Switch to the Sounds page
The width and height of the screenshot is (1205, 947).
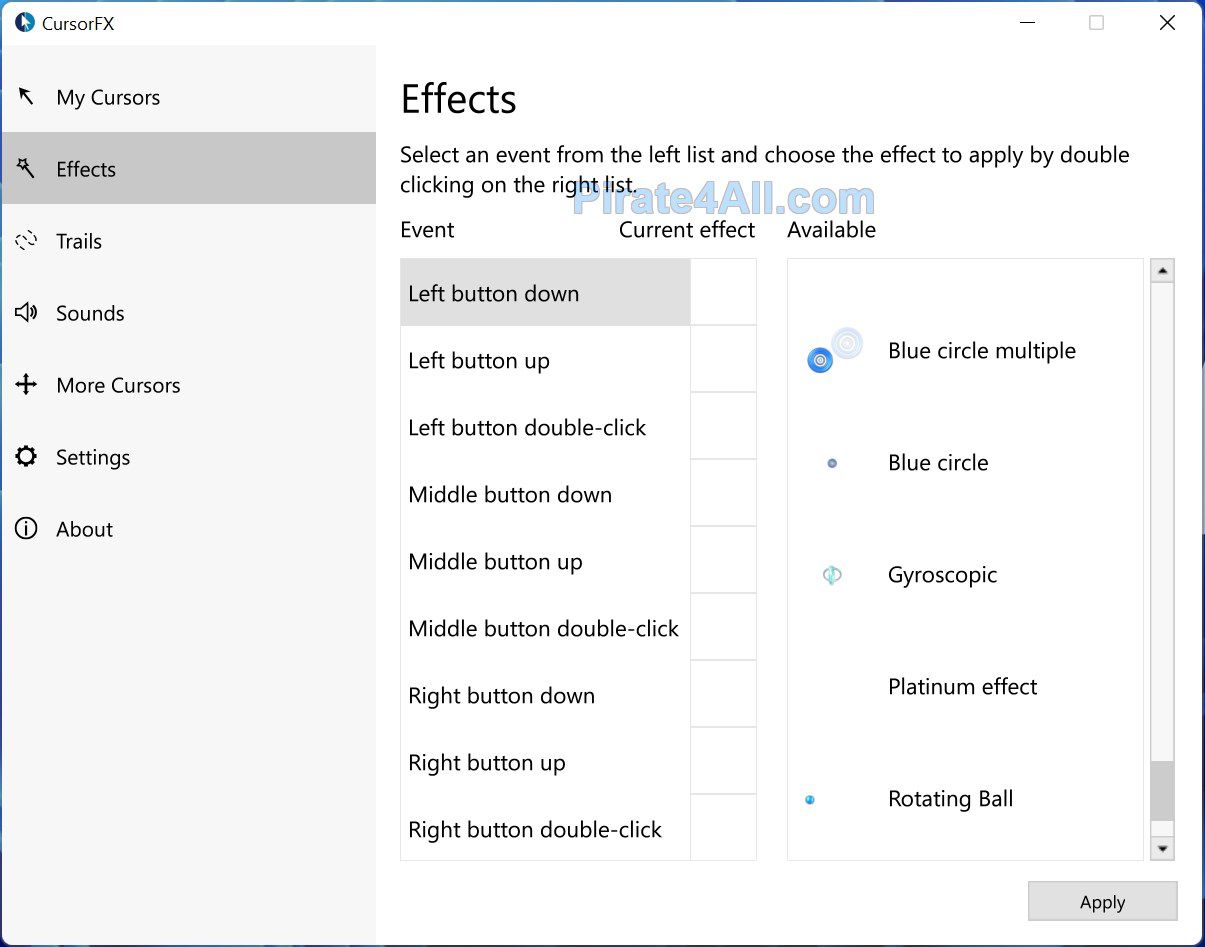tap(90, 313)
